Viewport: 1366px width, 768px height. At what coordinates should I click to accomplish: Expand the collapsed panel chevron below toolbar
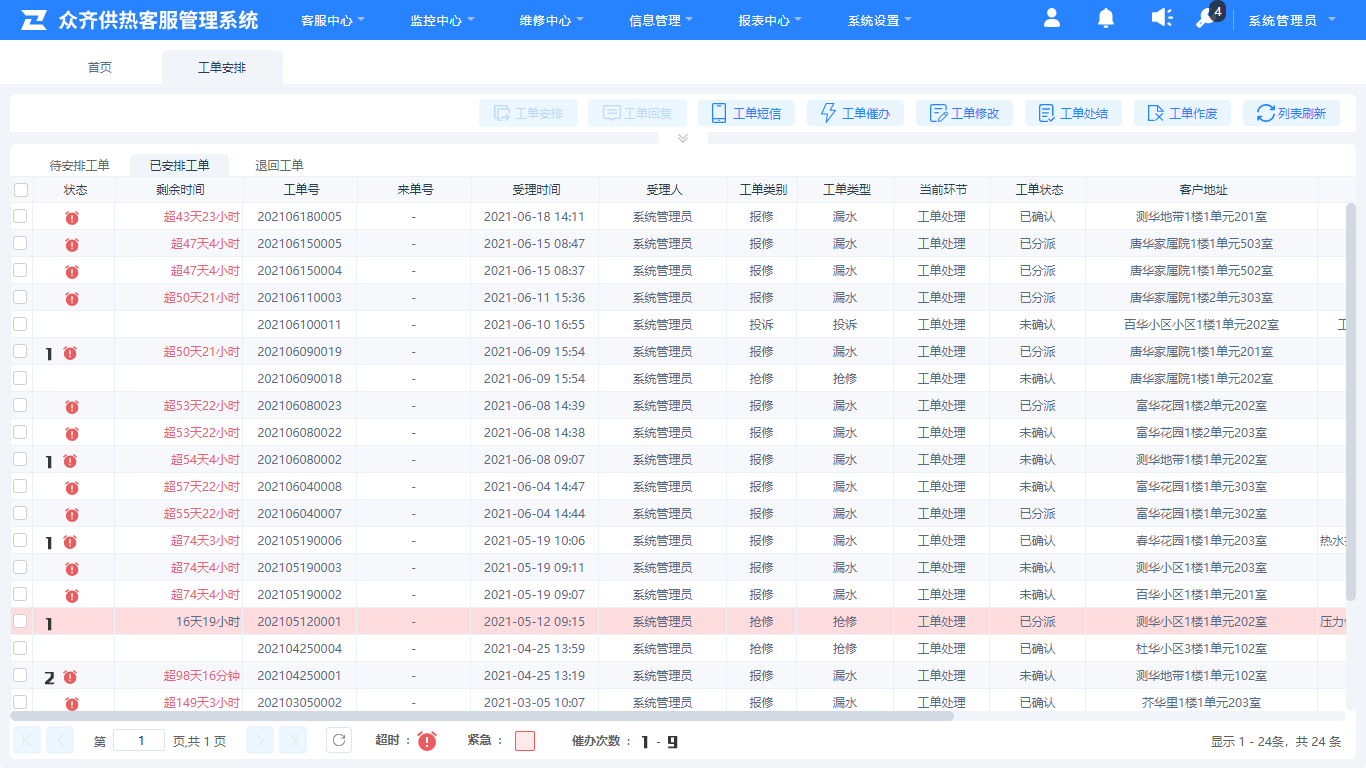(683, 138)
